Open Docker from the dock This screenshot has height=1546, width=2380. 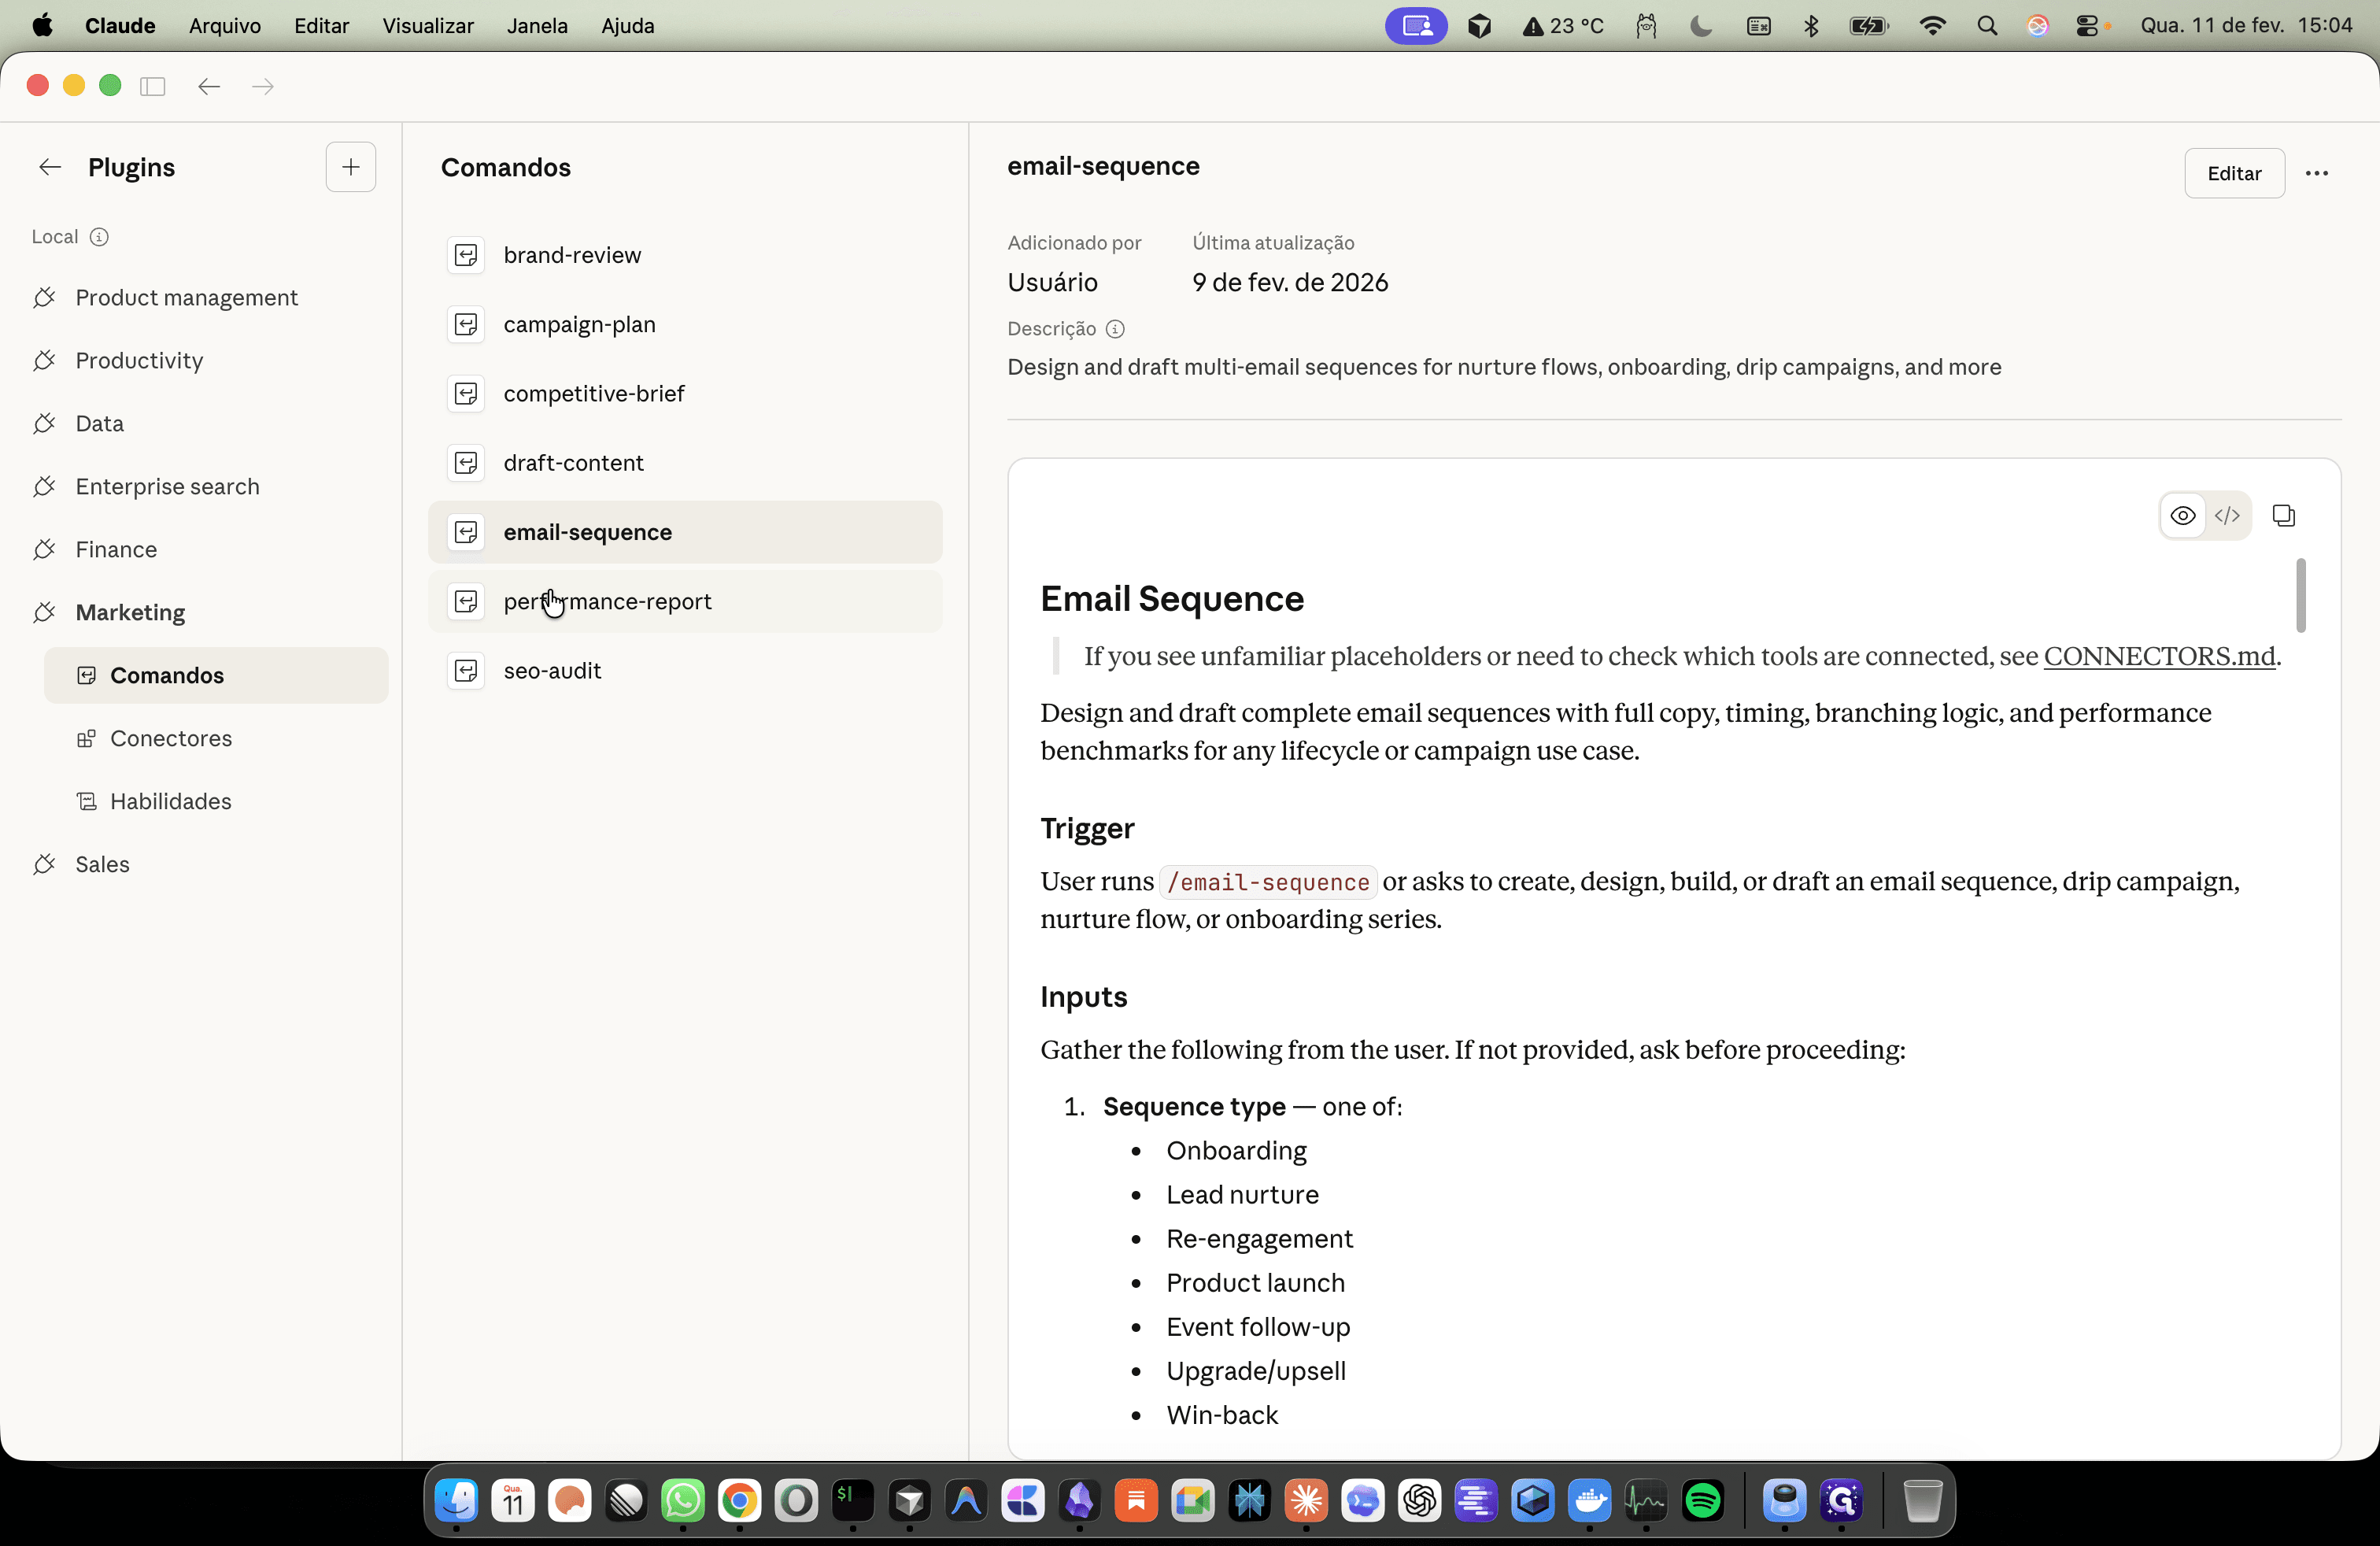pyautogui.click(x=1589, y=1501)
